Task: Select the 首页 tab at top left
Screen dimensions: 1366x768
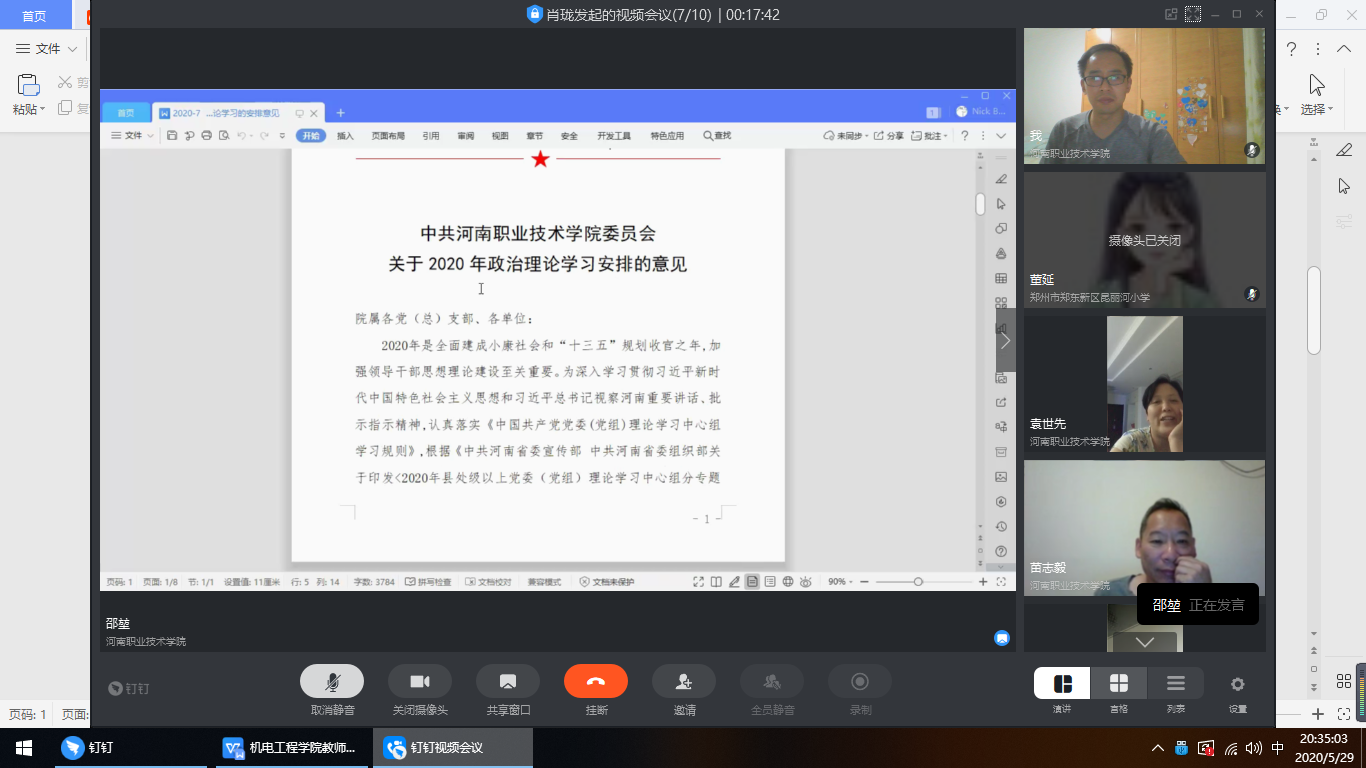Action: (34, 16)
